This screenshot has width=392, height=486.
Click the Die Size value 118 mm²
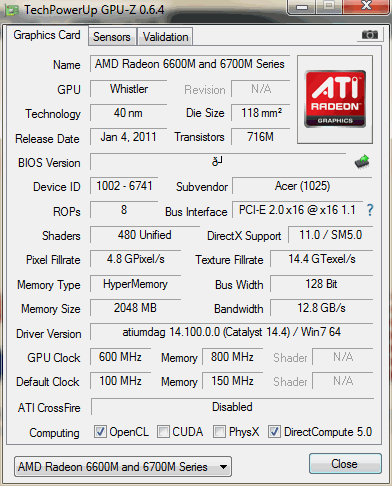261,113
